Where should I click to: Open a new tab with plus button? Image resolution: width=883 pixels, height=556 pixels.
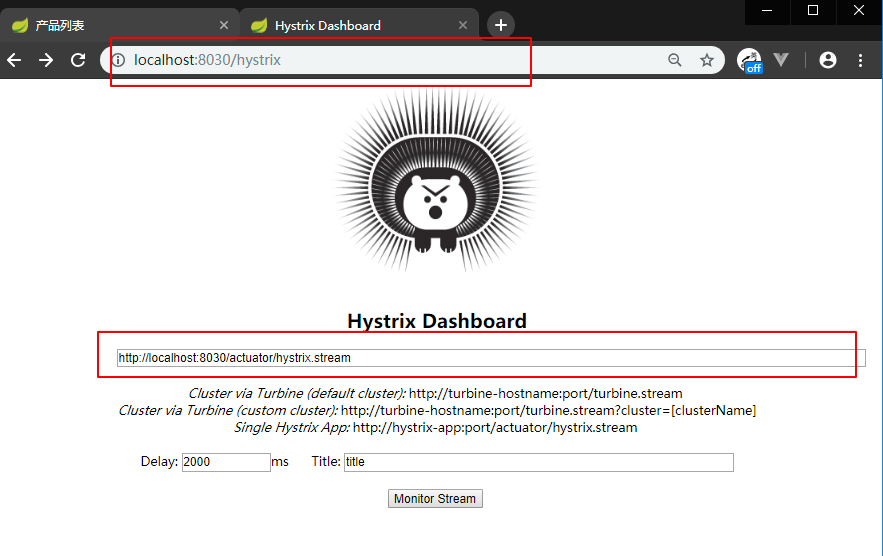pos(501,25)
